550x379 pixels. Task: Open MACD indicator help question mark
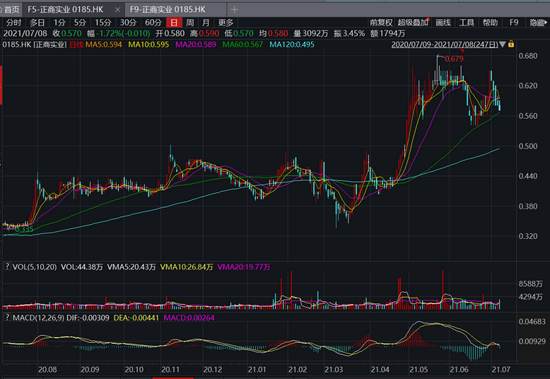point(7,317)
